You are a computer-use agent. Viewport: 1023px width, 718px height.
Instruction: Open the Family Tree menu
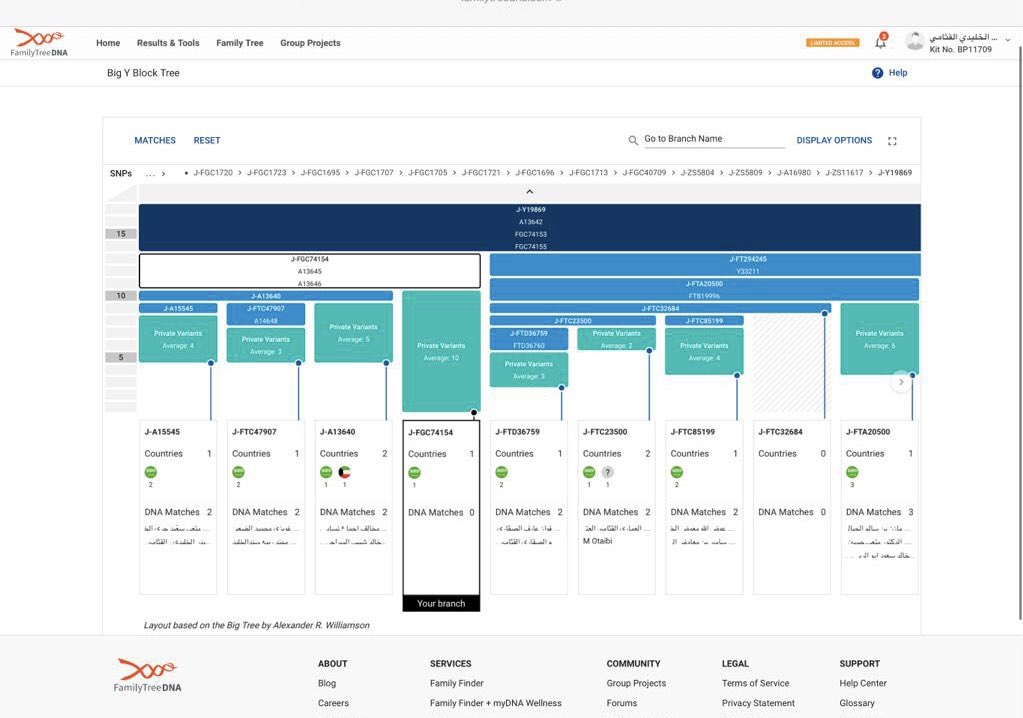[240, 43]
